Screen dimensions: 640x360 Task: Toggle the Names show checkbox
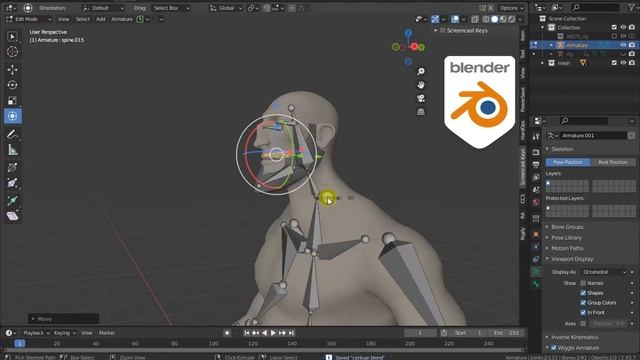(x=583, y=283)
